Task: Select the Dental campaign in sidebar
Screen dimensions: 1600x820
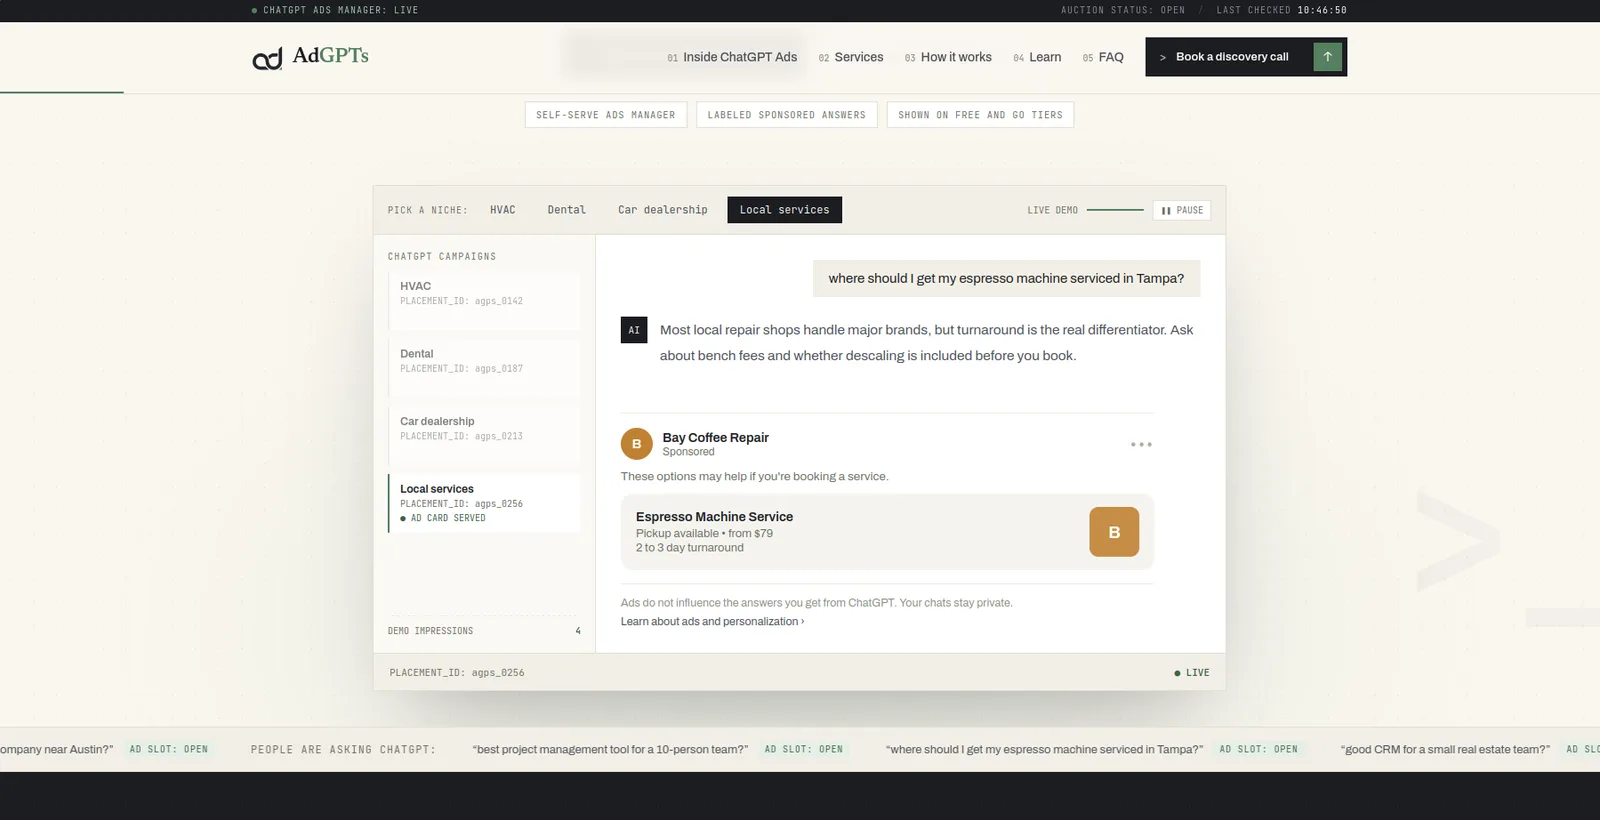Action: (484, 369)
